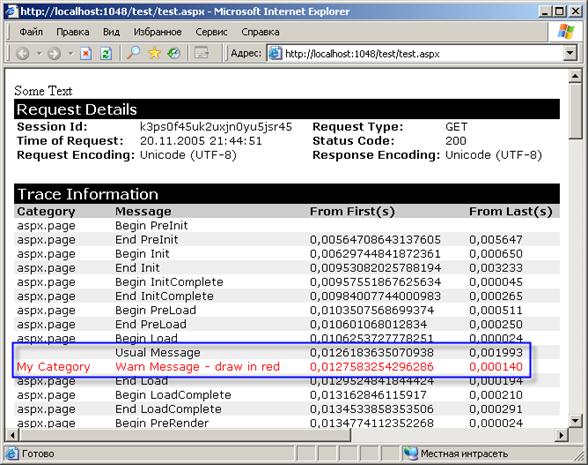The width and height of the screenshot is (588, 465).
Task: Click the disabled Edit toolbar icon
Action: click(201, 53)
